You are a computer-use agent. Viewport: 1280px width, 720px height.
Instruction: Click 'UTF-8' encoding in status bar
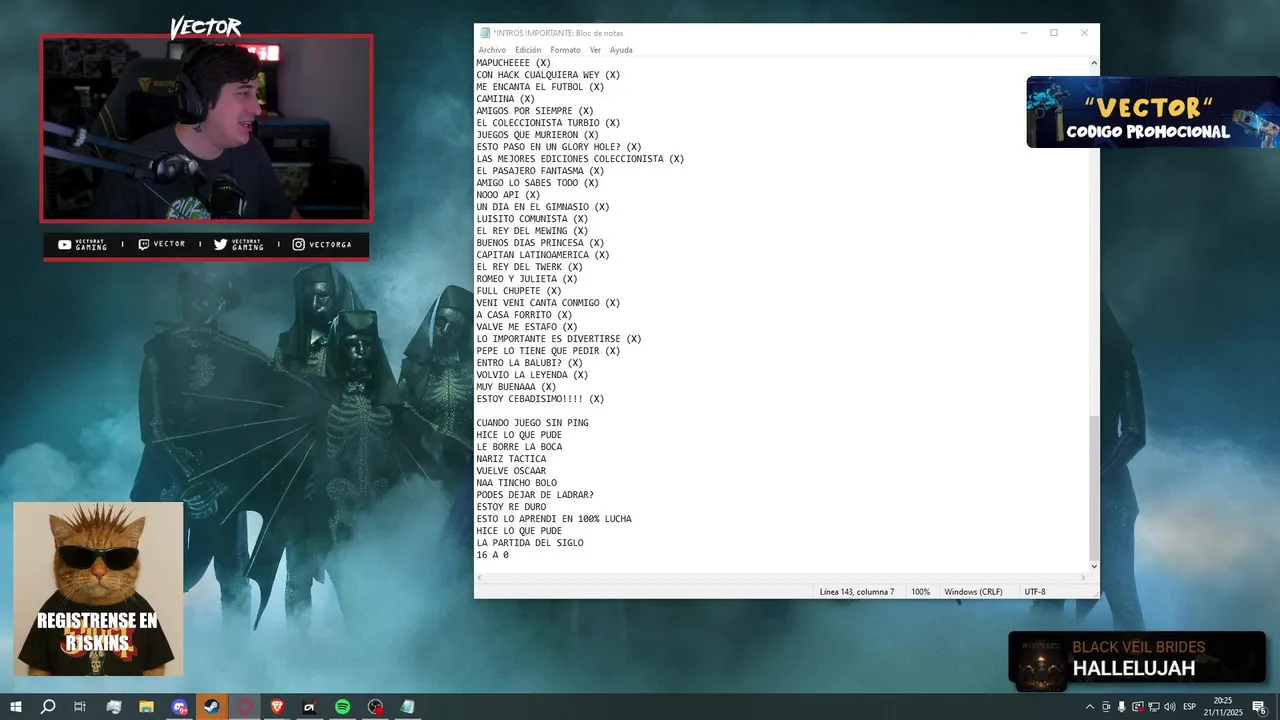click(x=1035, y=592)
